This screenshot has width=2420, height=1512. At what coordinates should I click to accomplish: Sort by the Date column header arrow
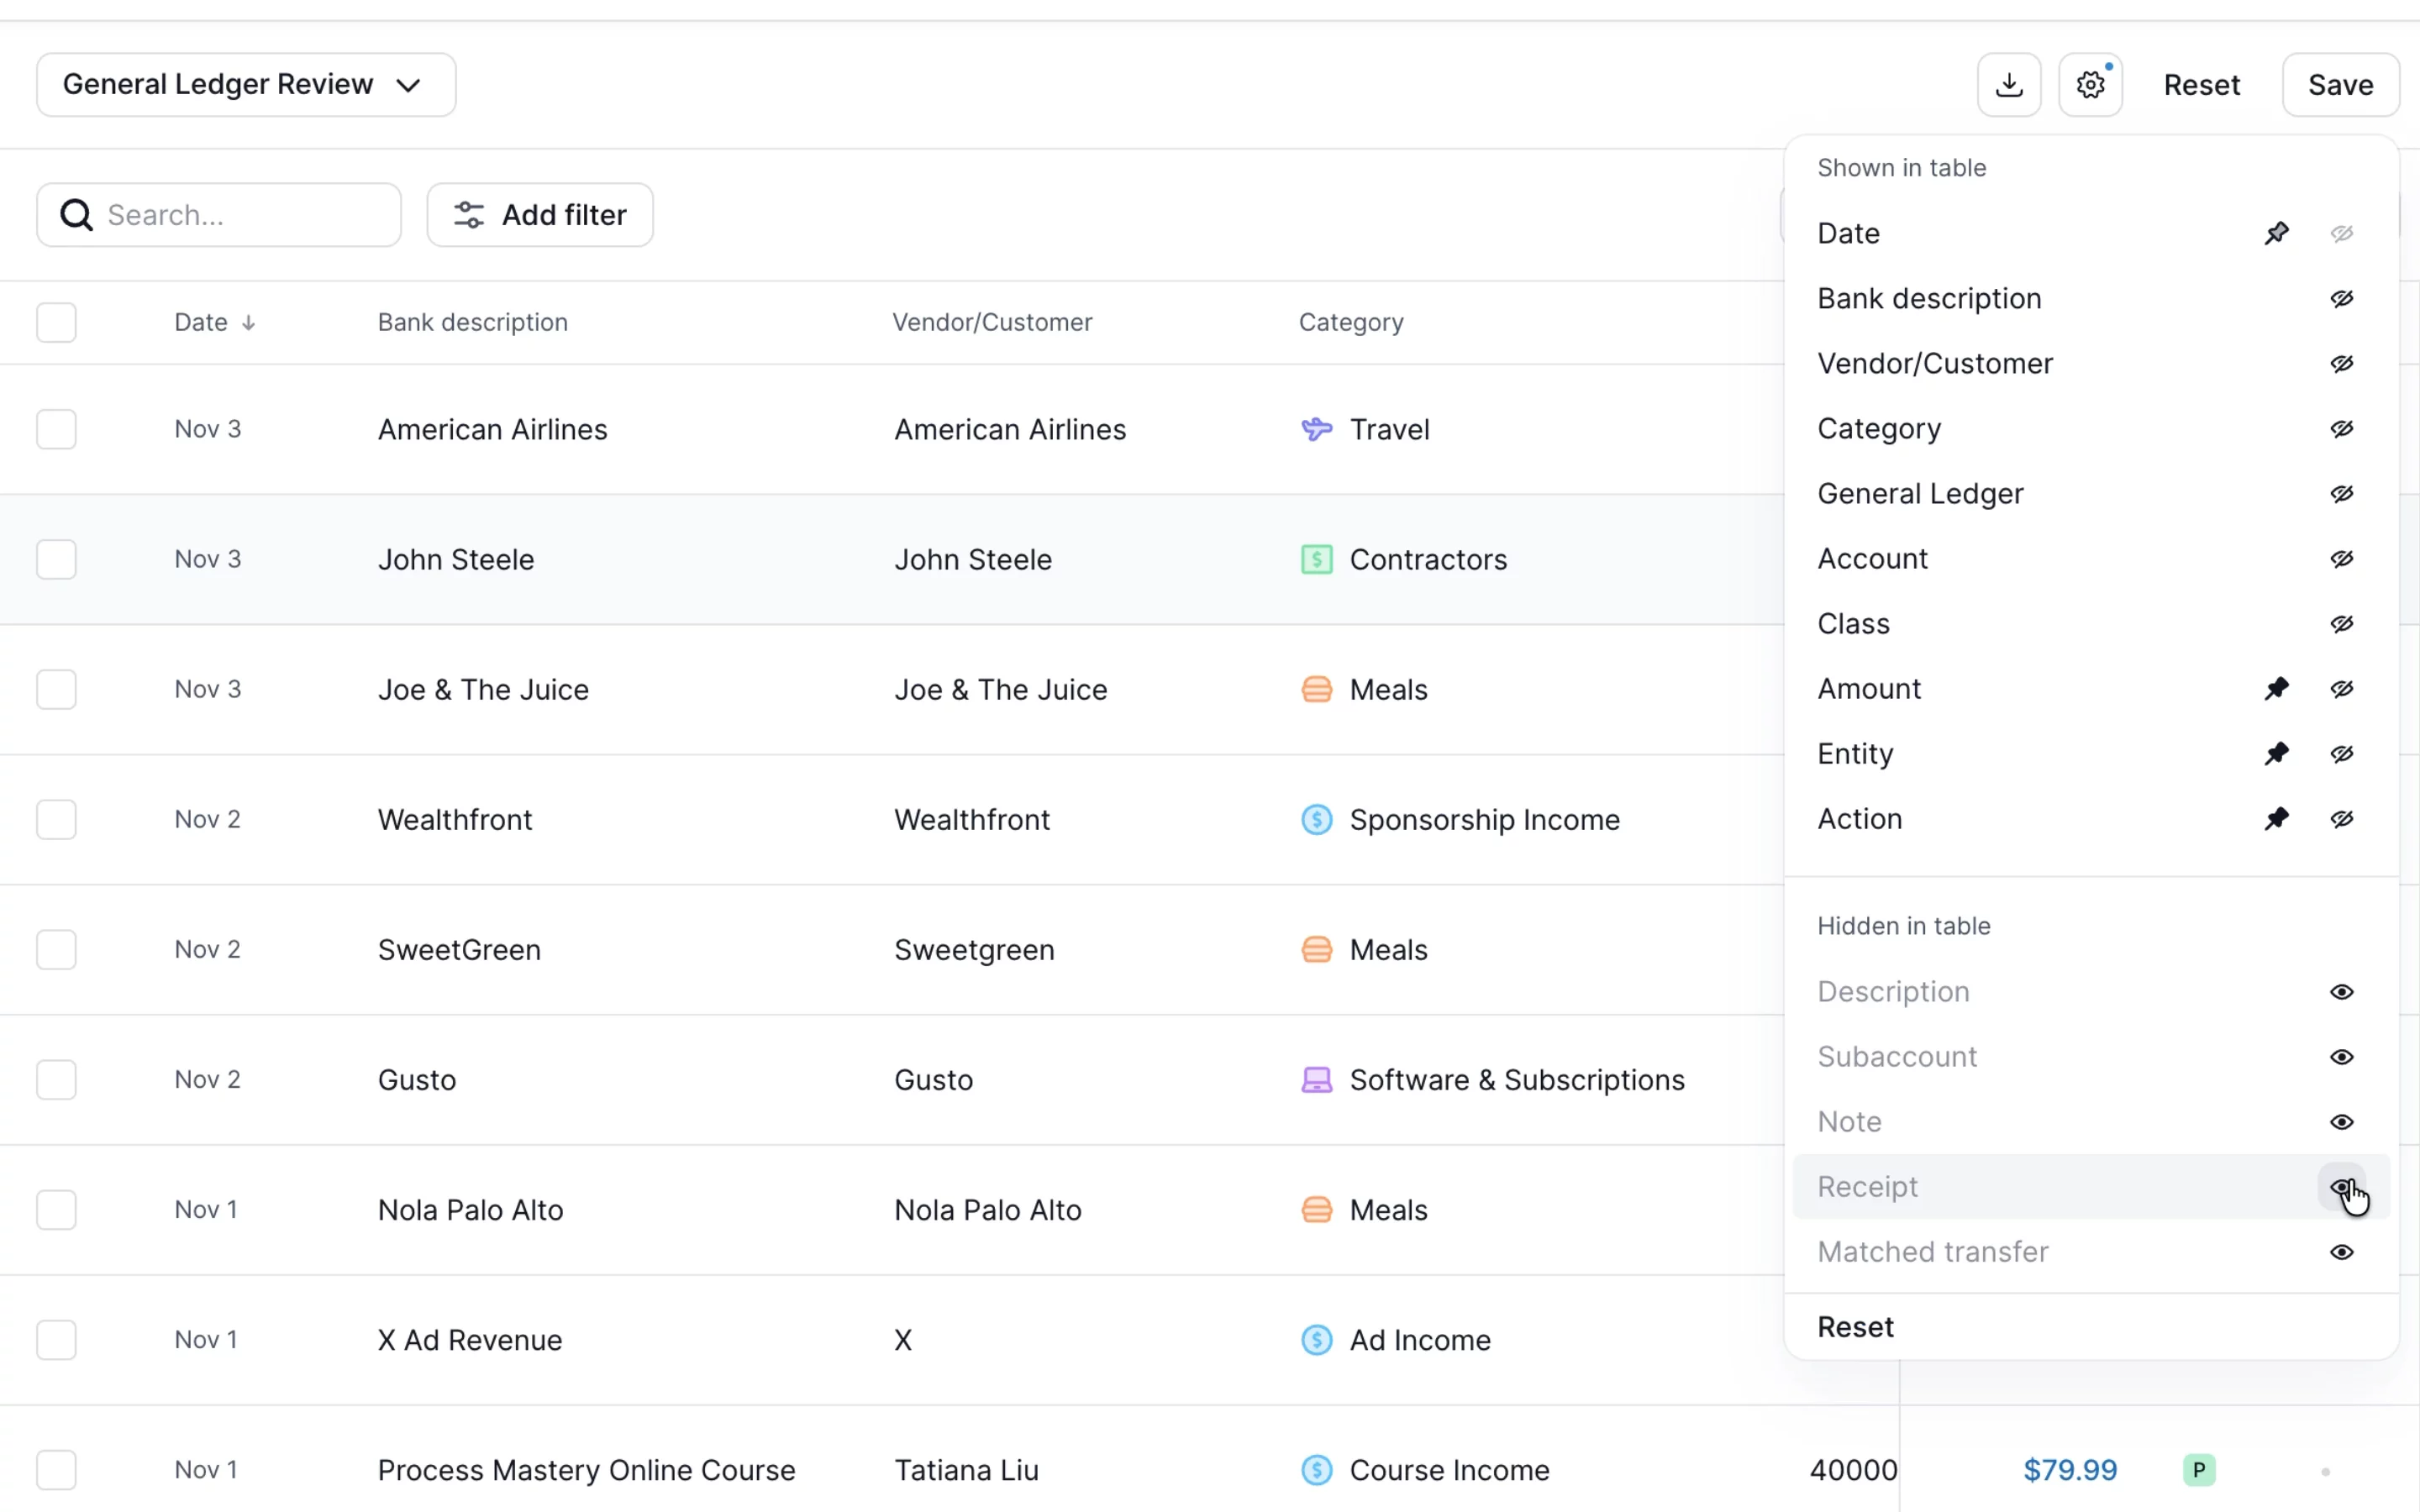click(x=248, y=323)
